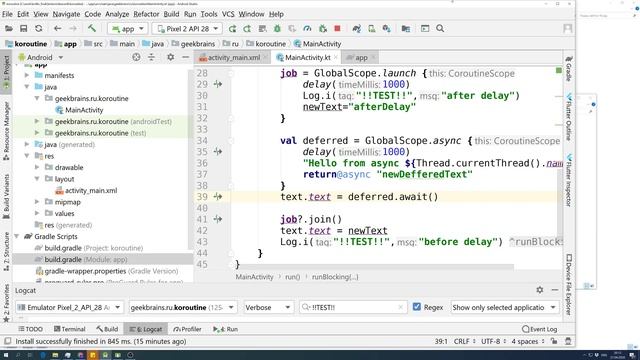Synchronize project with the refresh icon
The image size is (640, 360).
coord(38,29)
